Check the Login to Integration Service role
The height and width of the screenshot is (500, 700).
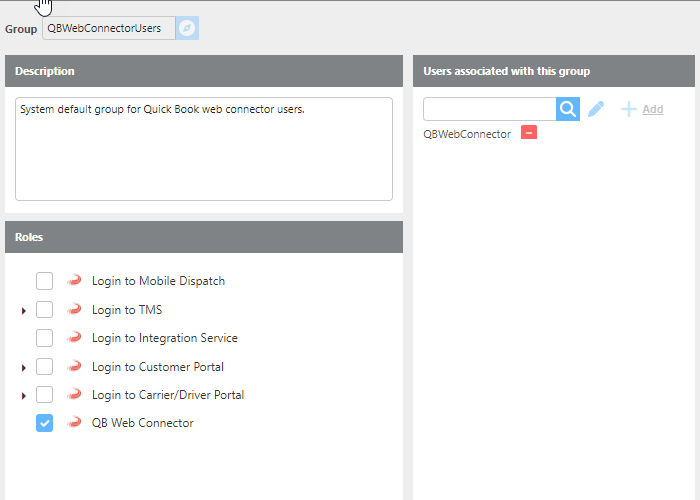pos(44,338)
